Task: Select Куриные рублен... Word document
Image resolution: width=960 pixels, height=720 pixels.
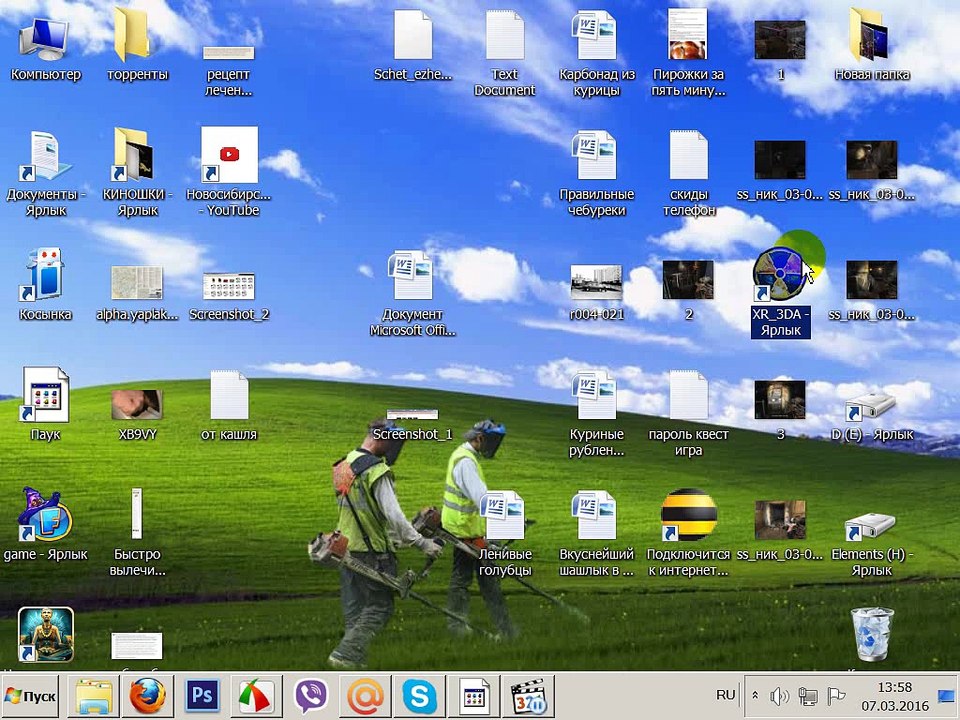Action: pos(596,415)
